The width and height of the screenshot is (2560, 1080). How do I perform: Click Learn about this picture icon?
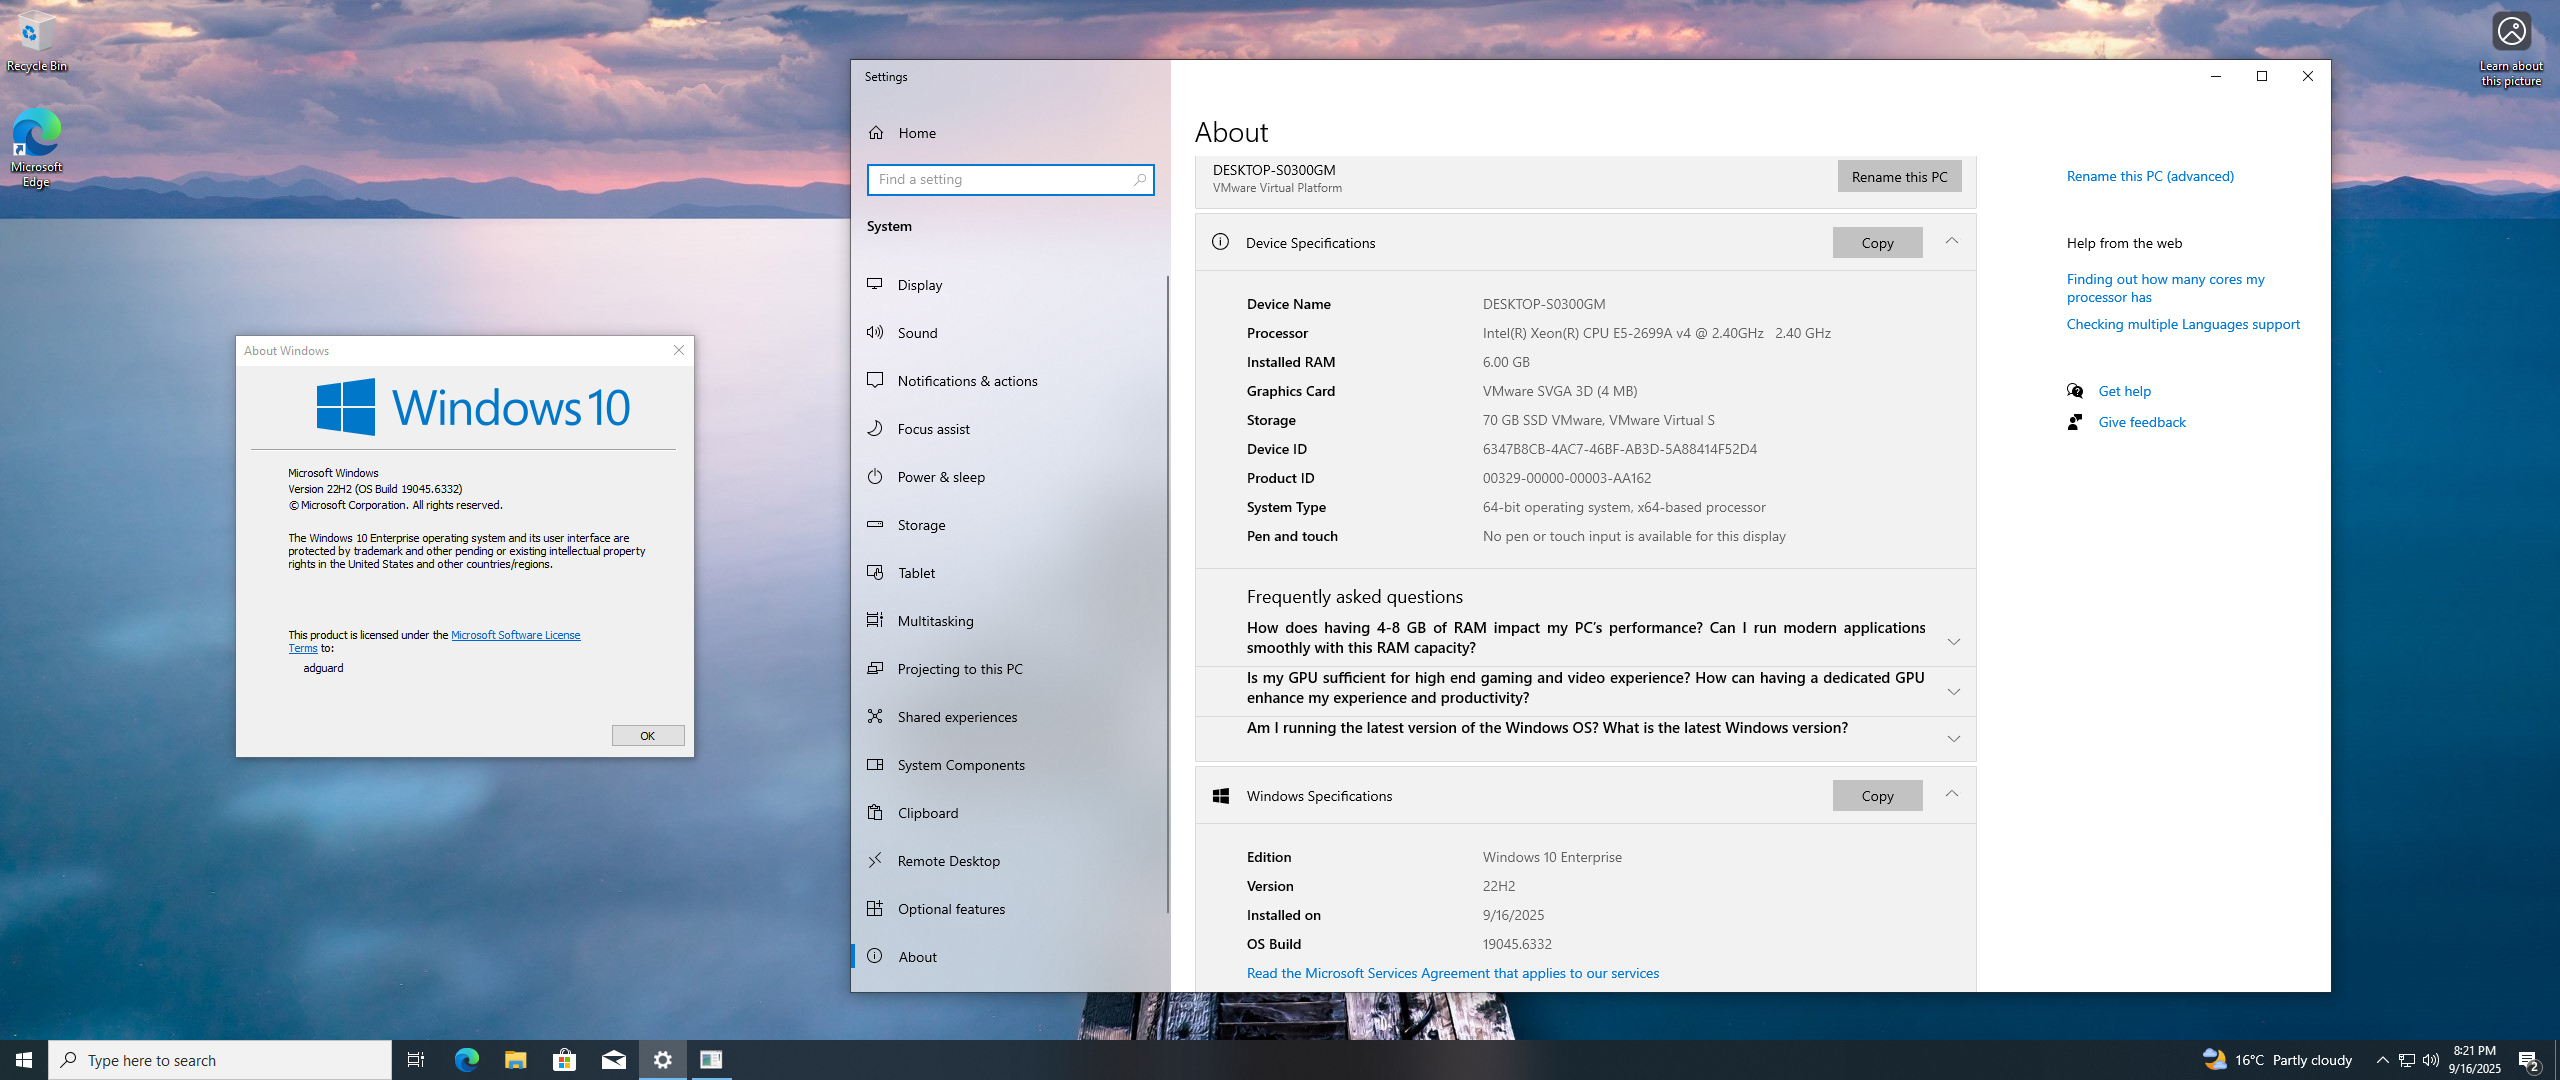coord(2511,50)
